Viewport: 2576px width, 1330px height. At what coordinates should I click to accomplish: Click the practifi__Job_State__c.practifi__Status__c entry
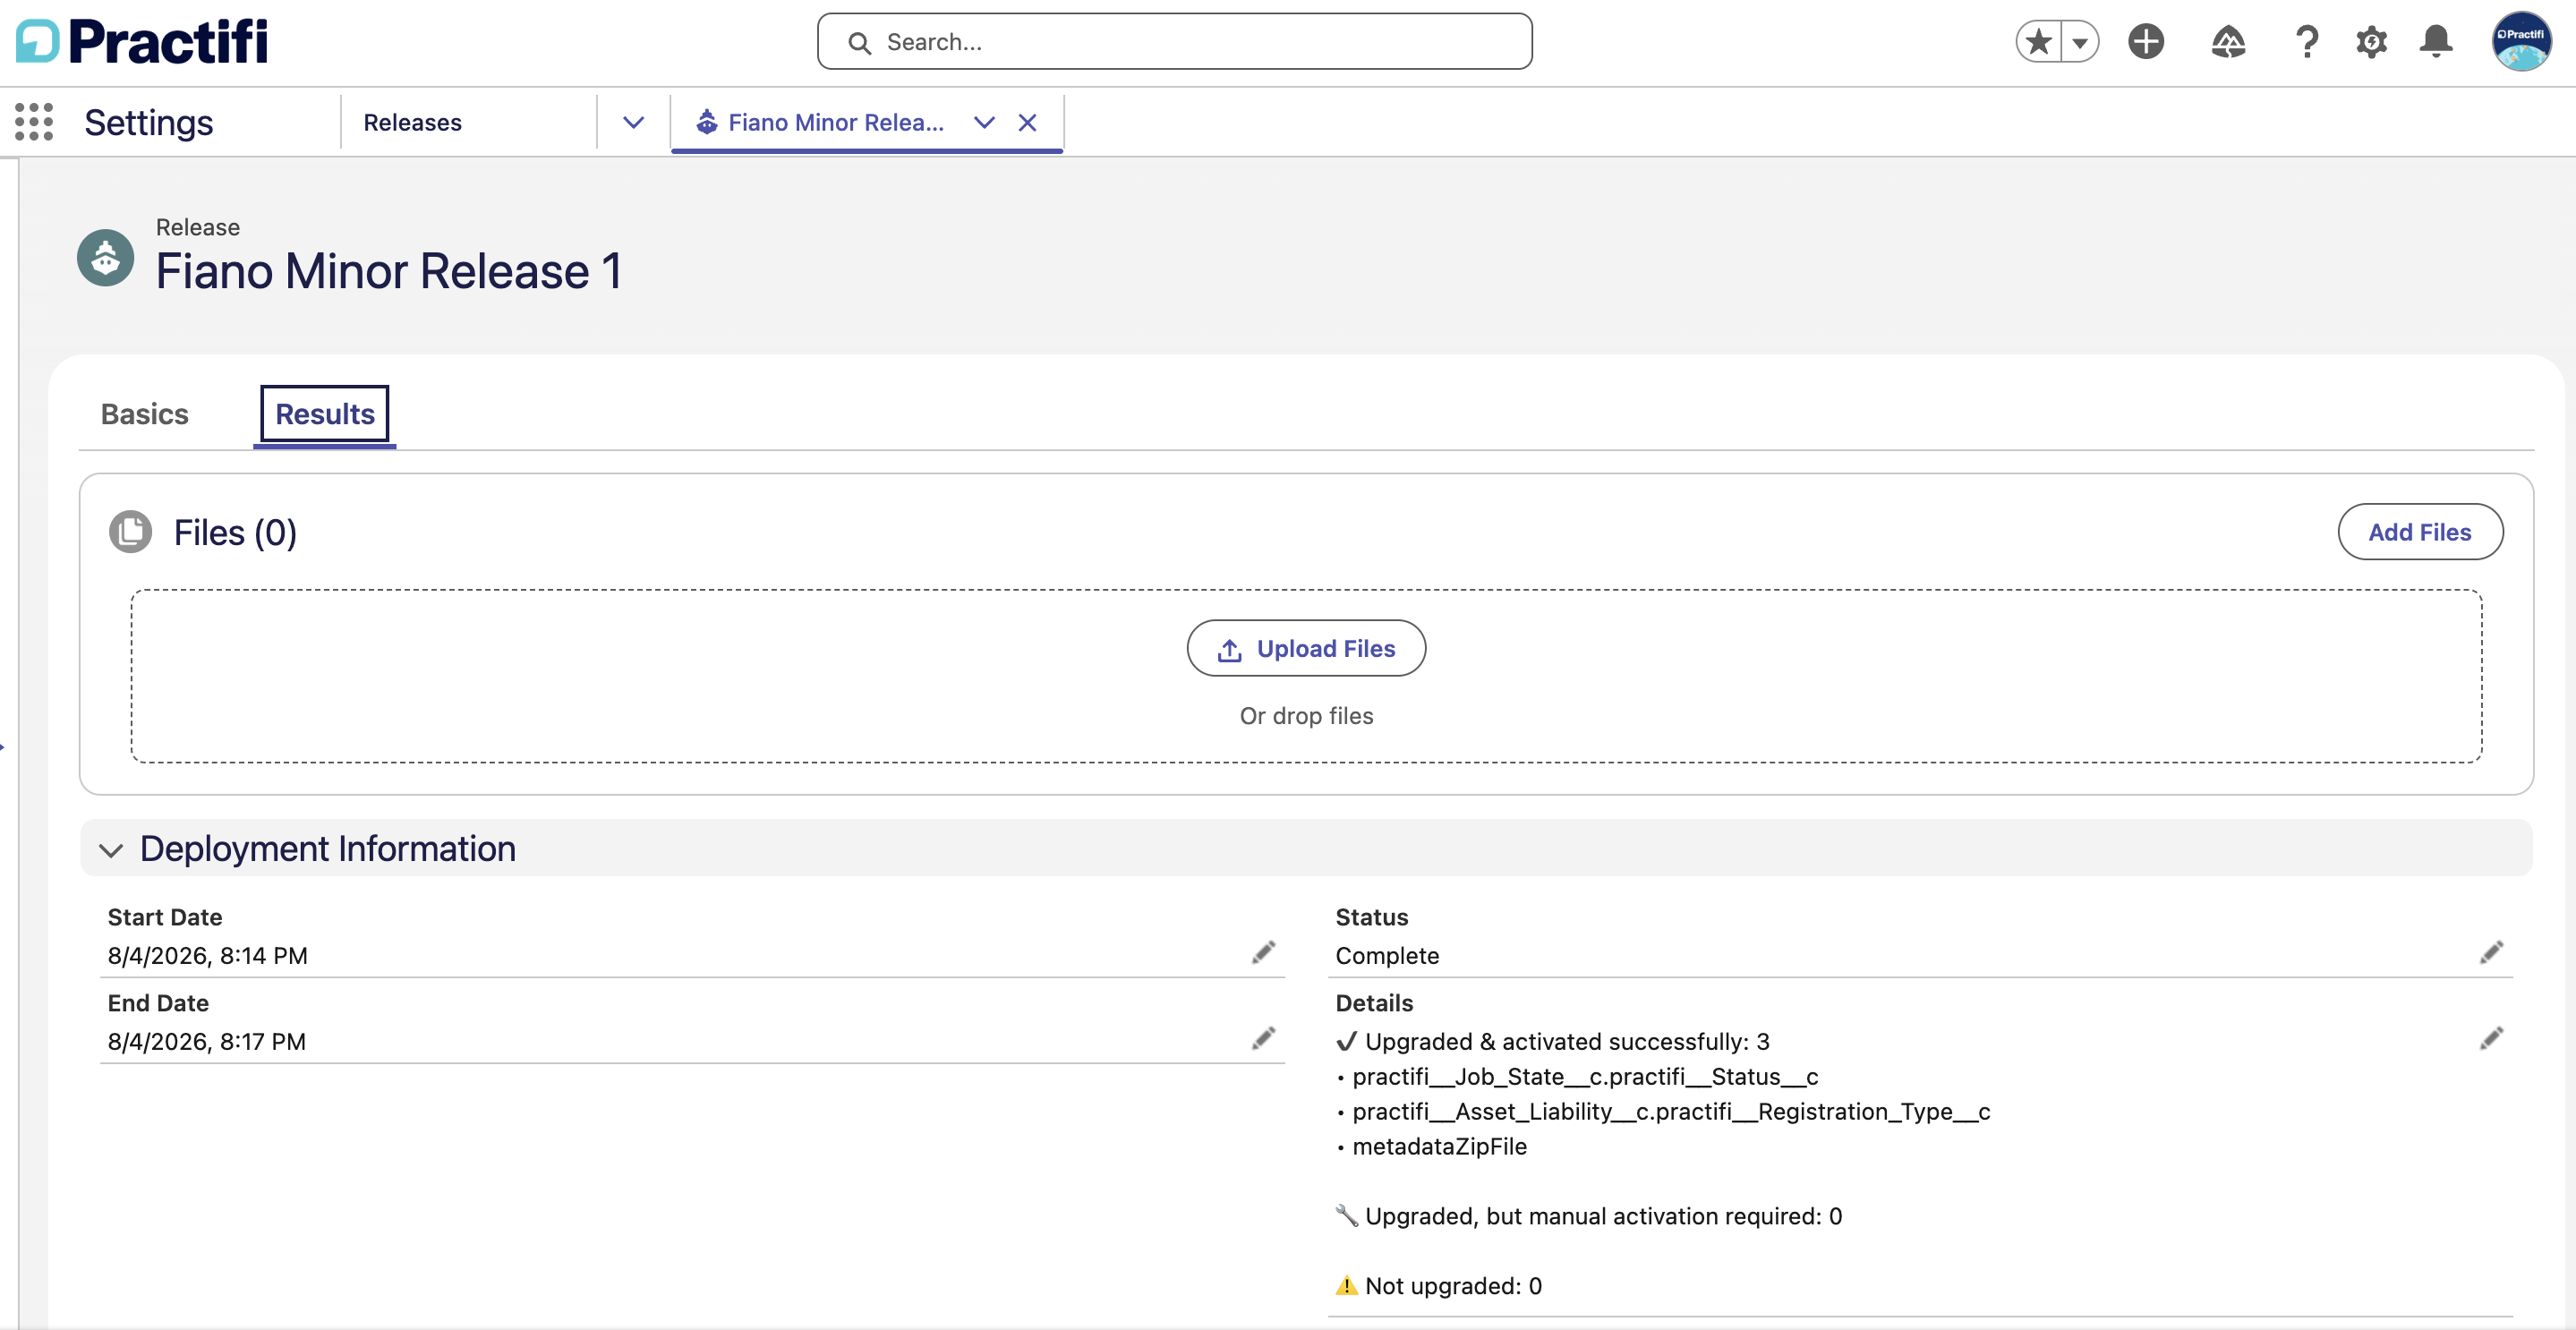1585,1077
